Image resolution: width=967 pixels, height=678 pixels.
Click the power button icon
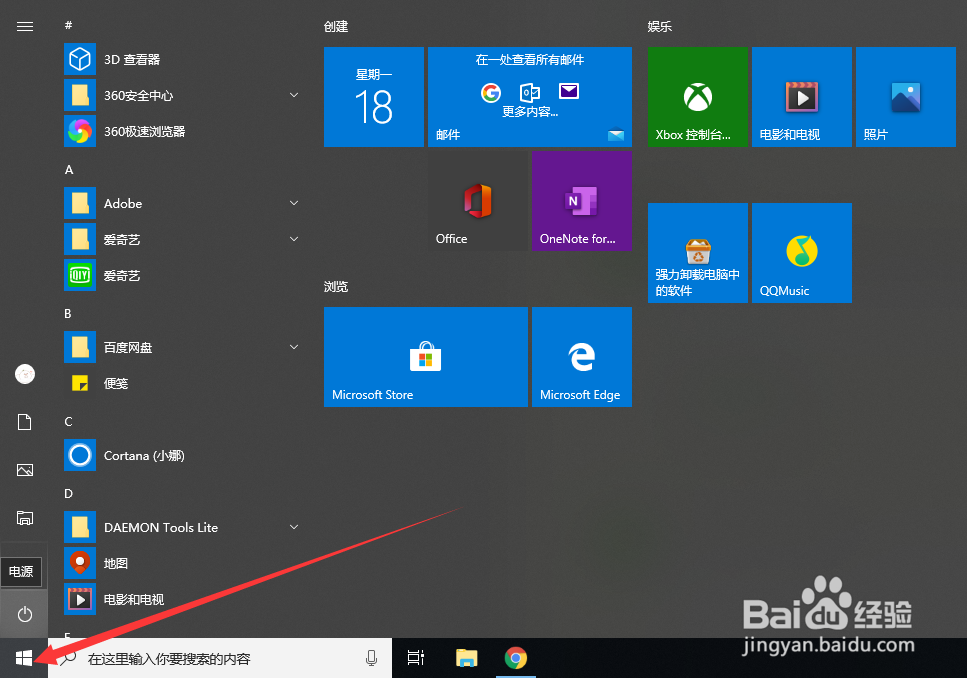coord(25,614)
